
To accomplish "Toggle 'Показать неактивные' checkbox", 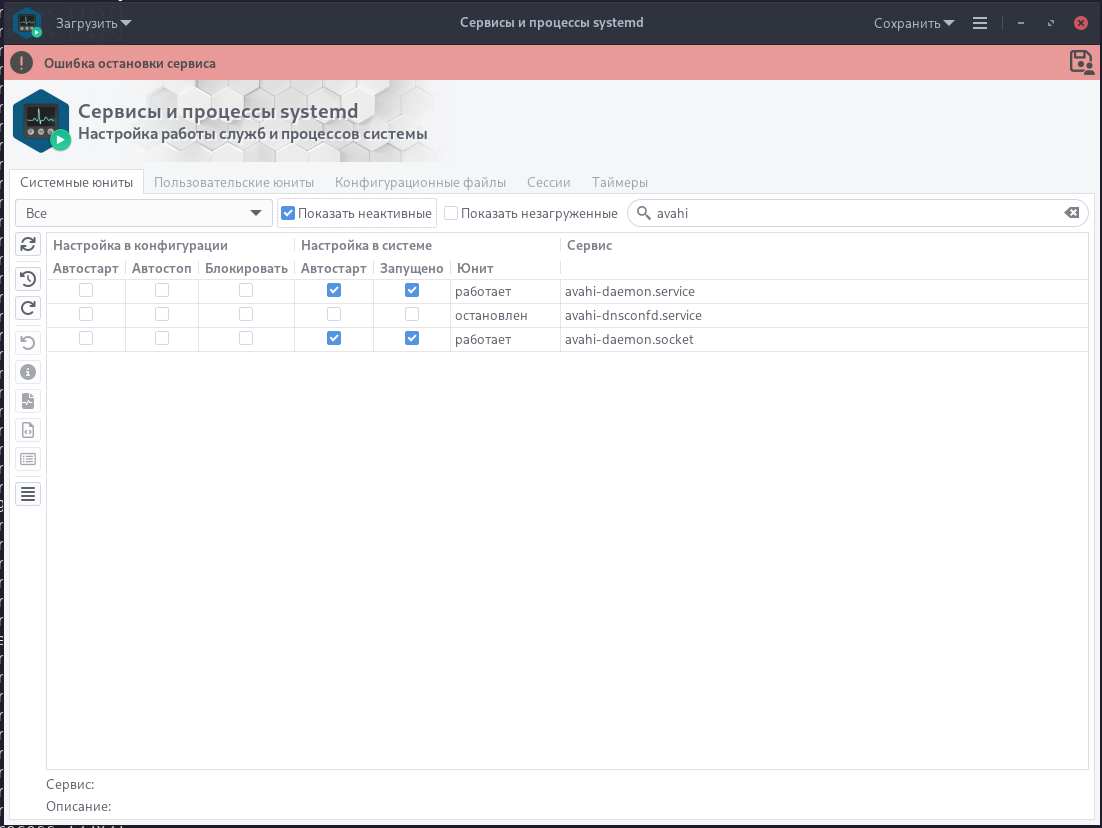I will tap(288, 213).
